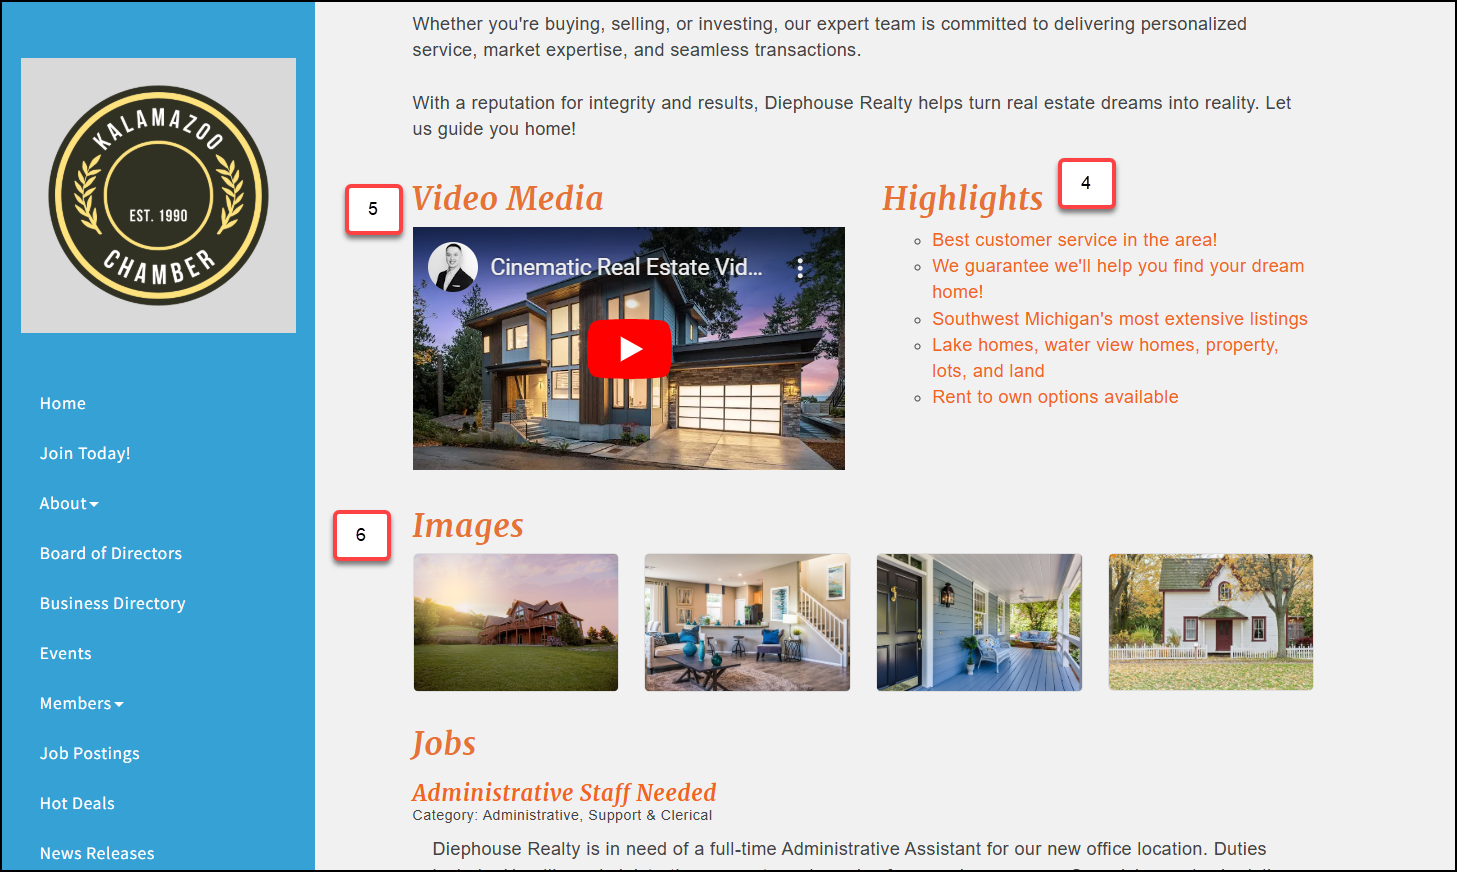Open the Cinematic Real Estate video title
The width and height of the screenshot is (1457, 872).
pyautogui.click(x=626, y=267)
